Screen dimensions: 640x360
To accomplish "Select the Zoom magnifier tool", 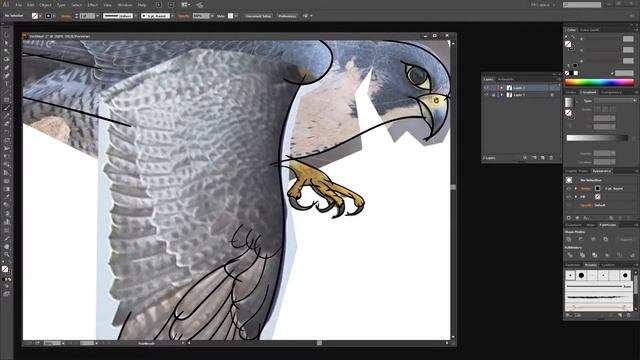I will (x=6, y=255).
